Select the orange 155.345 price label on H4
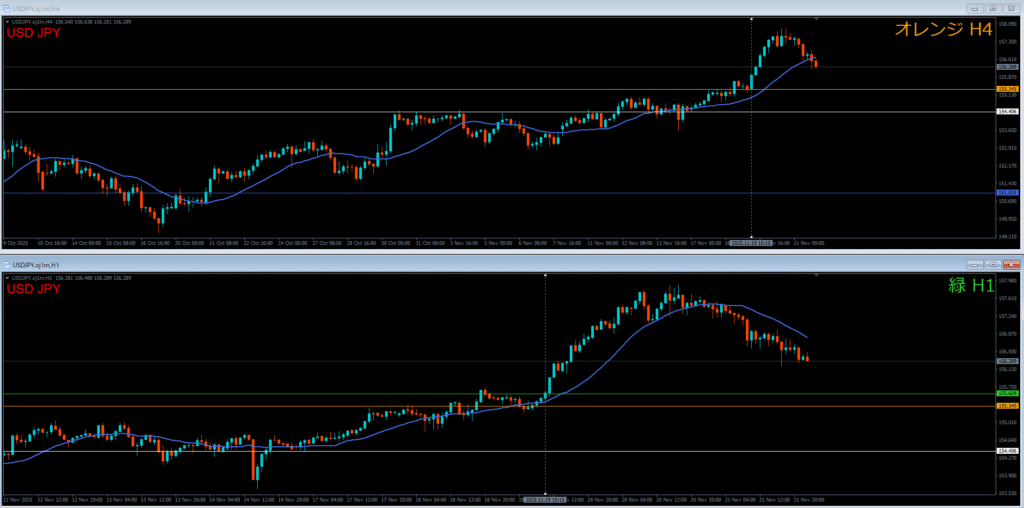 point(1008,89)
